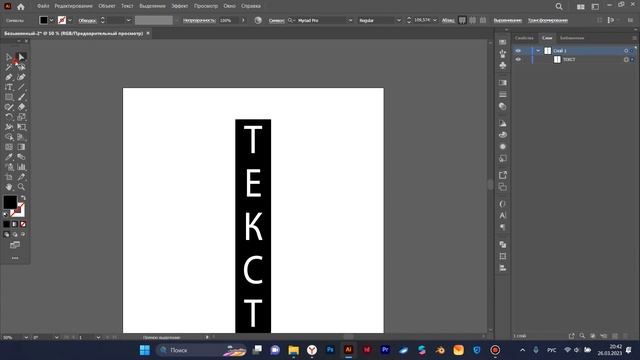This screenshot has height=360, width=640.
Task: Select the Magic Wand tool
Action: click(x=9, y=67)
